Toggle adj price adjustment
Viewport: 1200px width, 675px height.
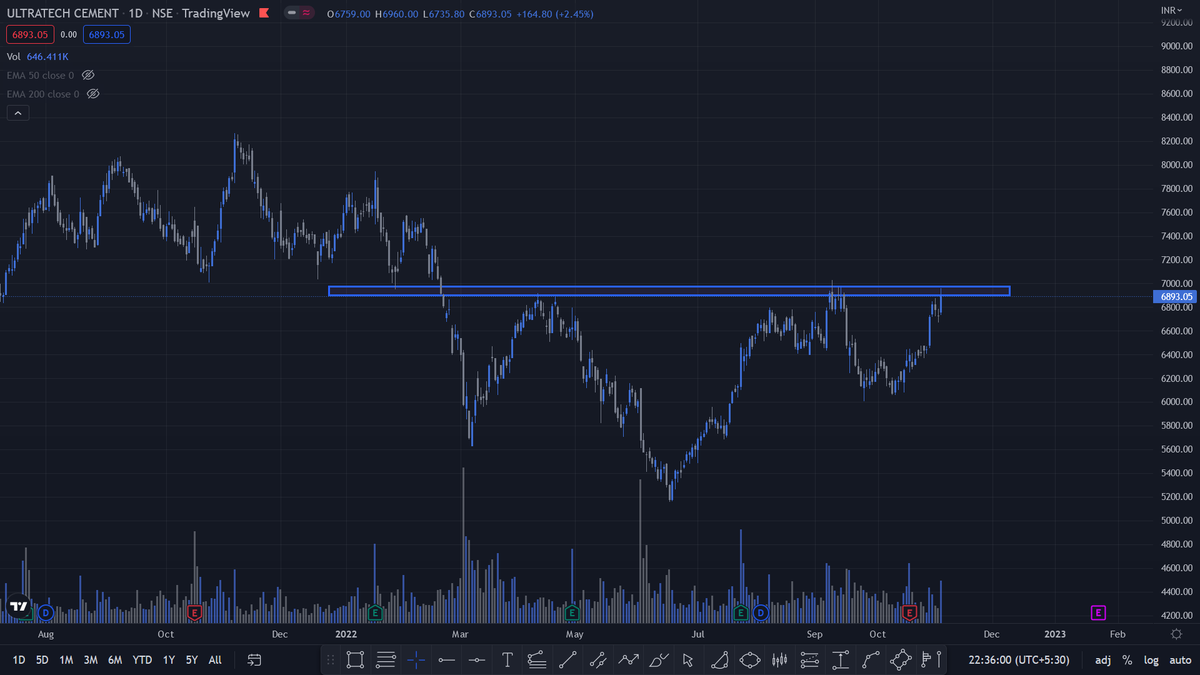(1103, 660)
